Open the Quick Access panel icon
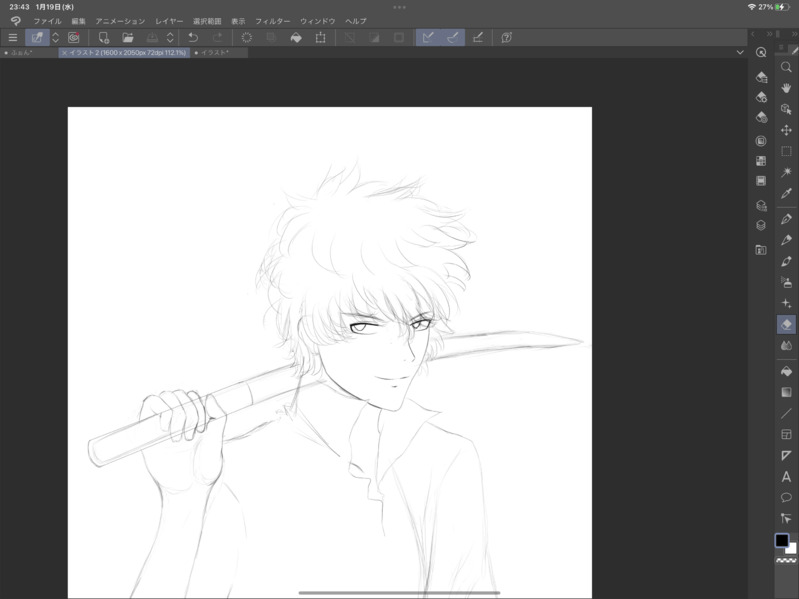Viewport: 799px width, 599px height. pos(761,52)
